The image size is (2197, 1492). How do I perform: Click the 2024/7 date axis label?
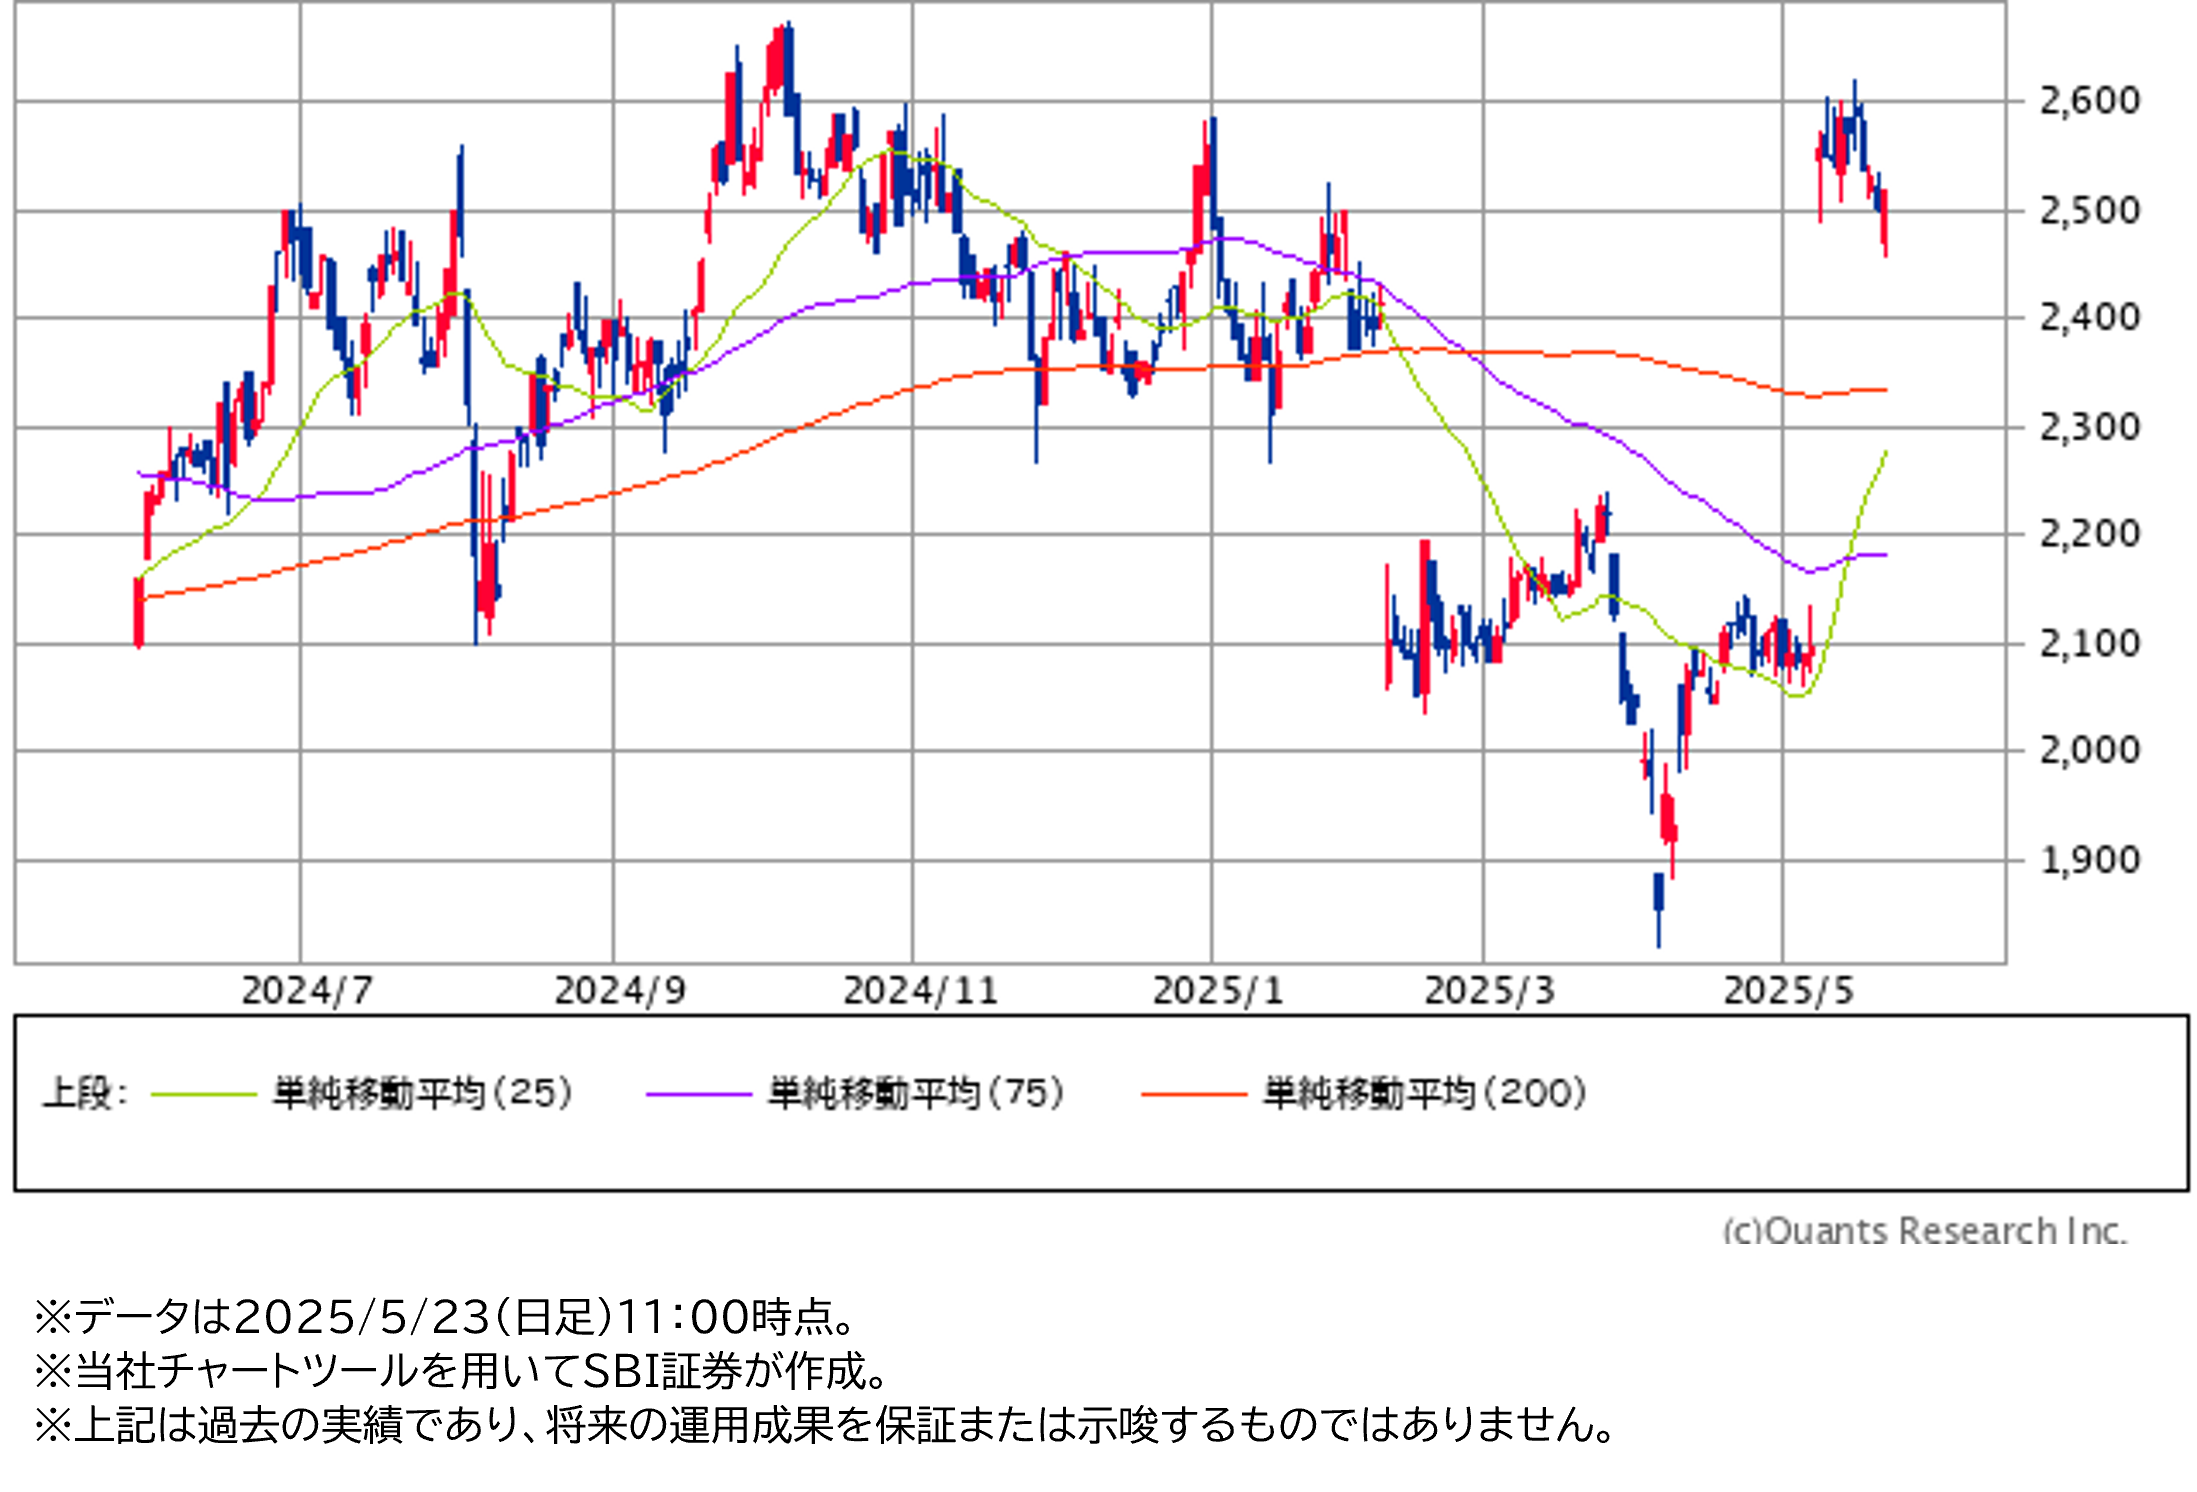[307, 991]
